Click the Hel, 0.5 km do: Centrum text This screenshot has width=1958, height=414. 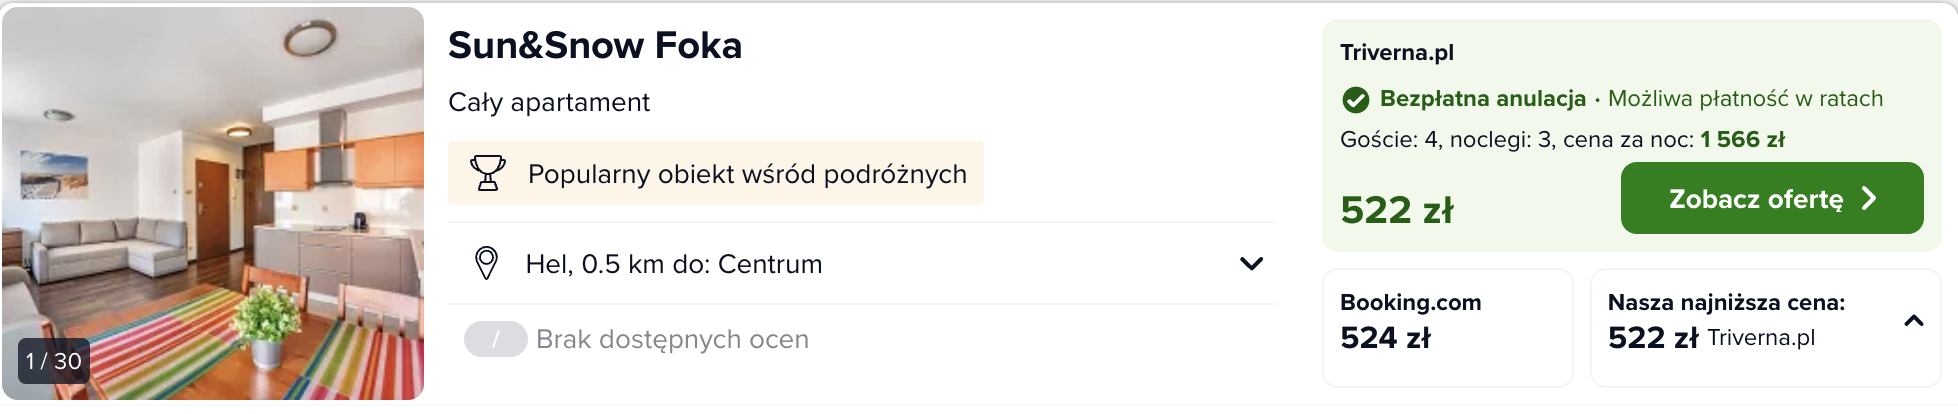[x=674, y=264]
